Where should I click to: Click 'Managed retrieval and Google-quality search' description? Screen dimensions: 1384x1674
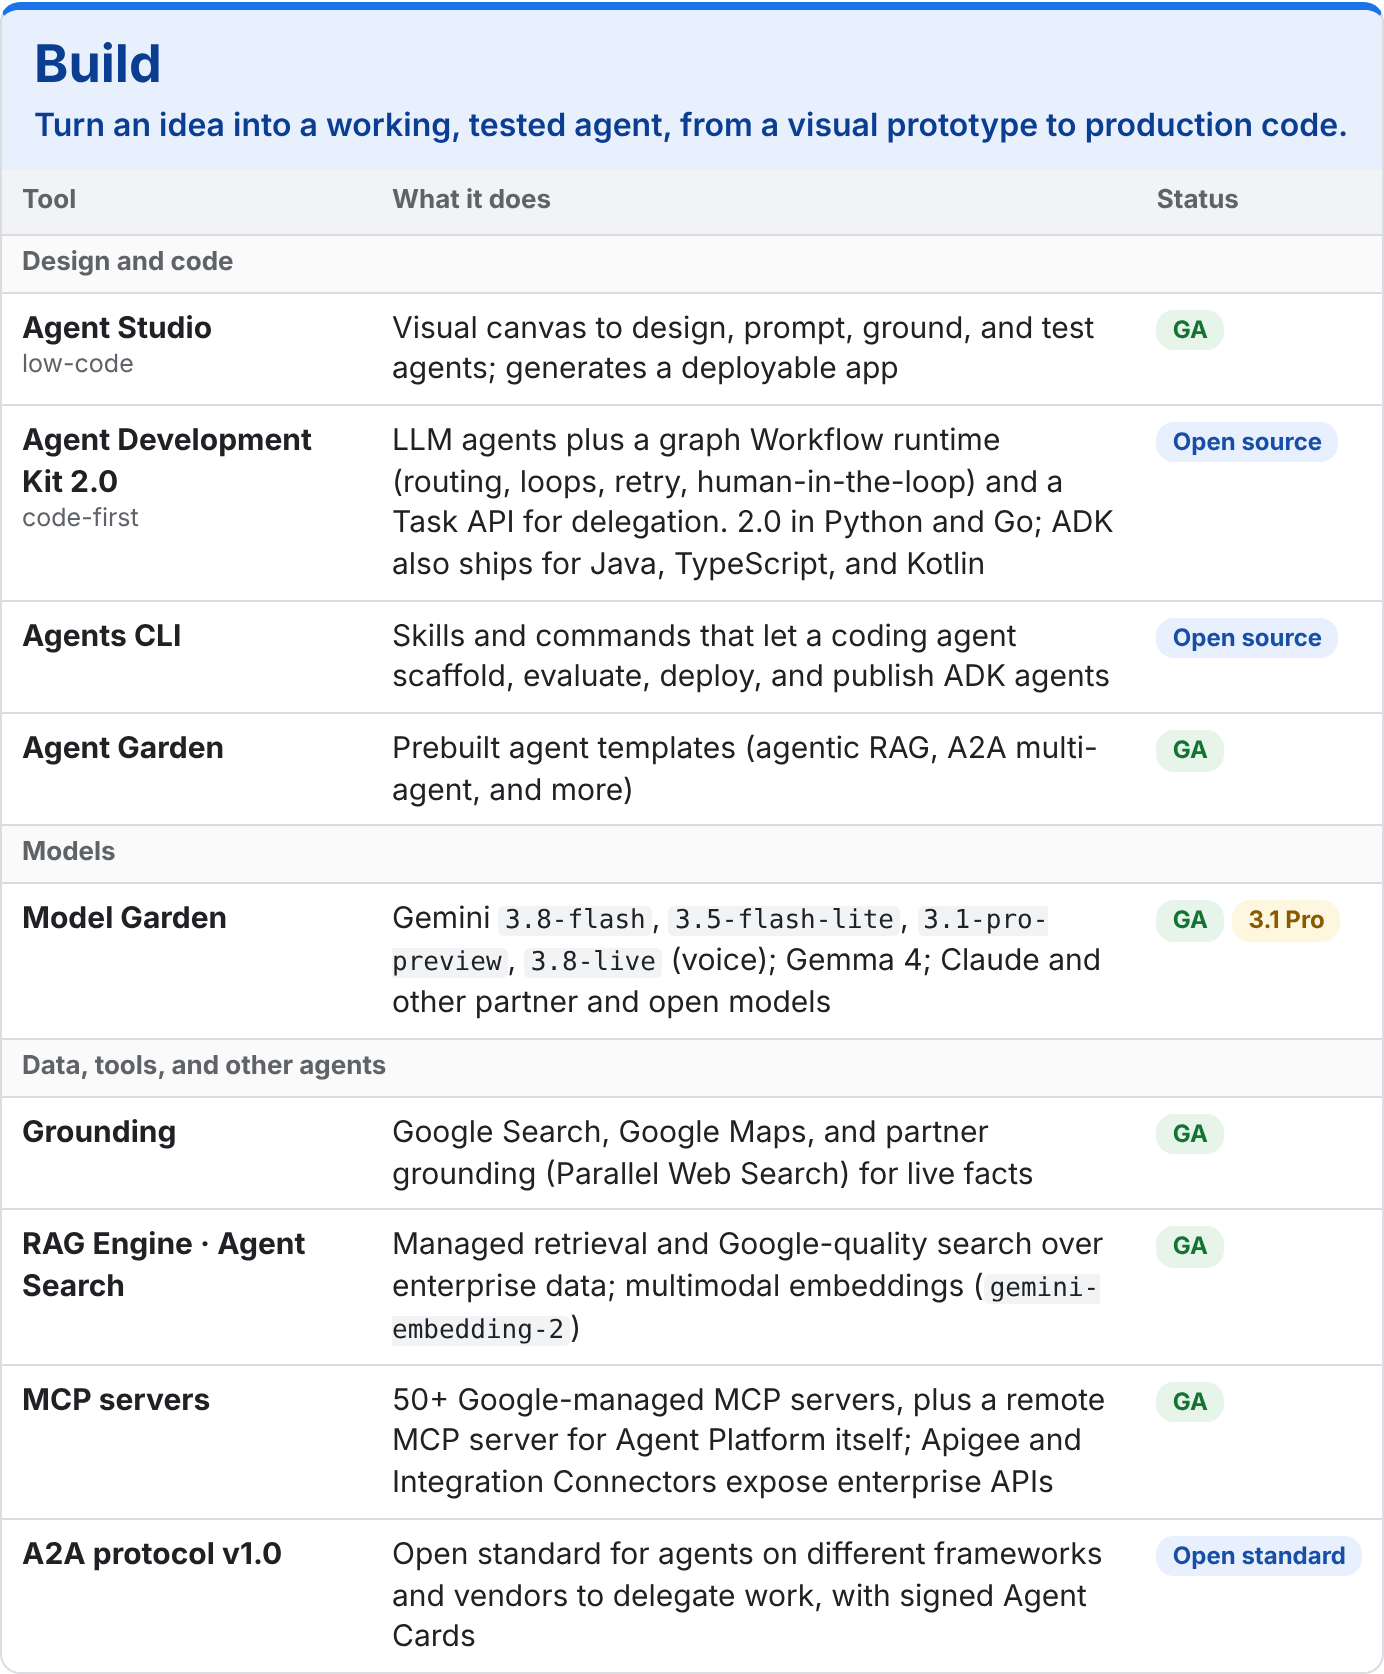coord(748,1286)
